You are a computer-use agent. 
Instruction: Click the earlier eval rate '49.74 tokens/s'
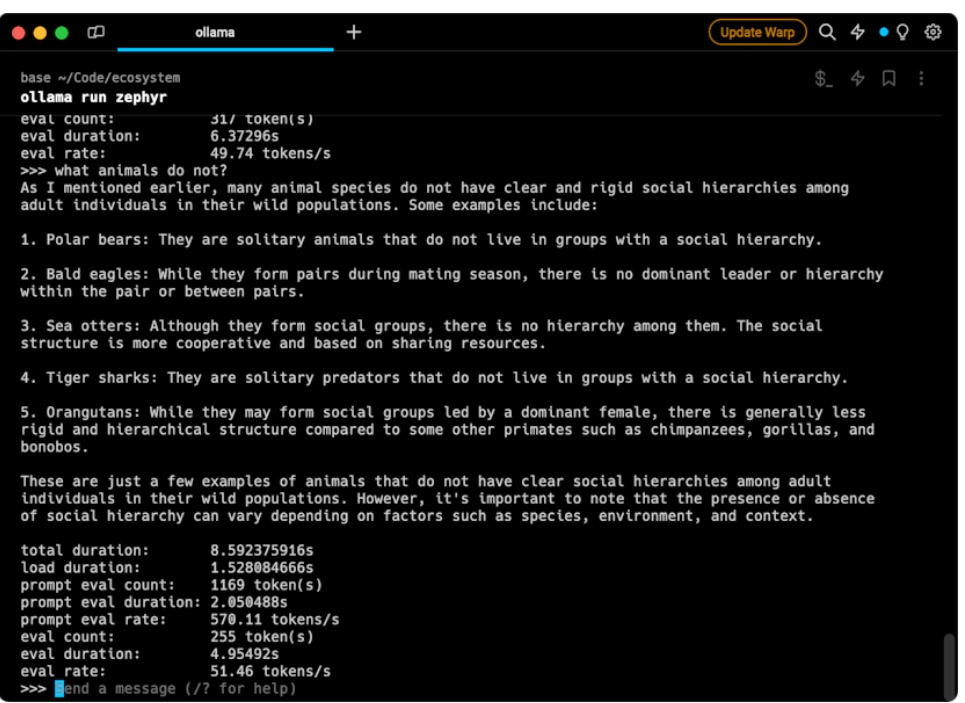coord(270,153)
